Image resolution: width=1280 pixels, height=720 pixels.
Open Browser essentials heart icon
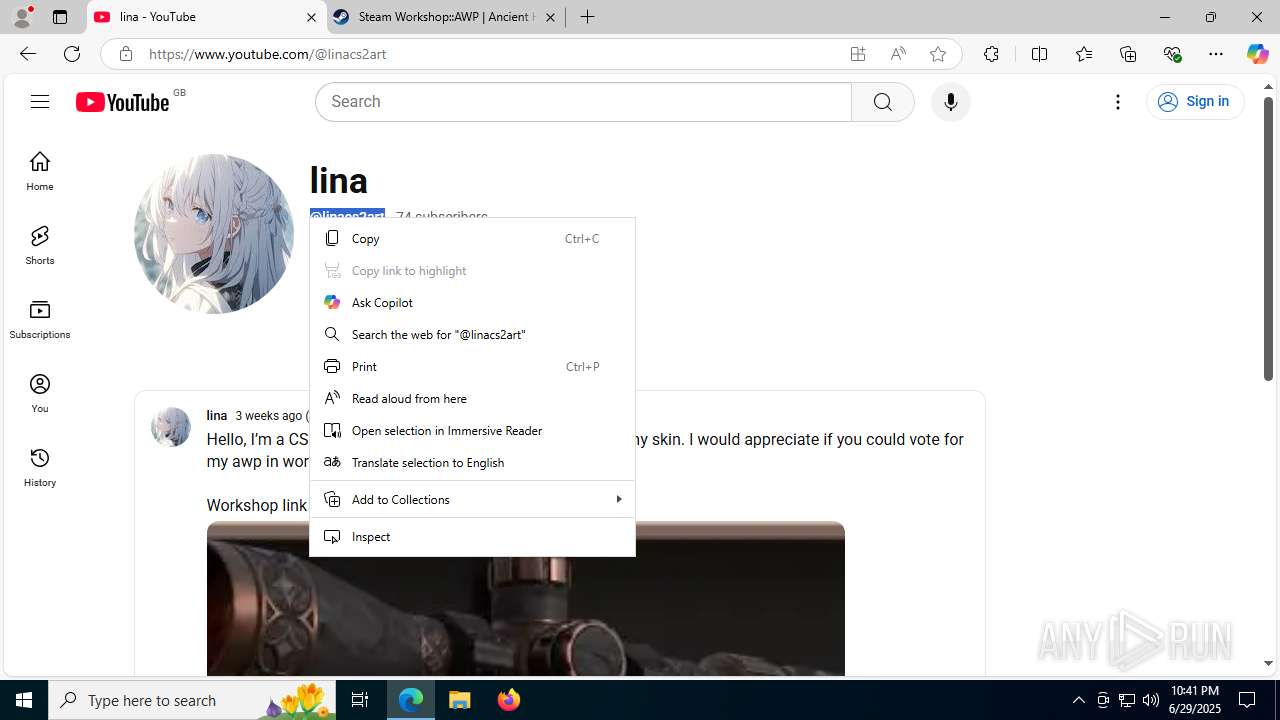(1173, 54)
